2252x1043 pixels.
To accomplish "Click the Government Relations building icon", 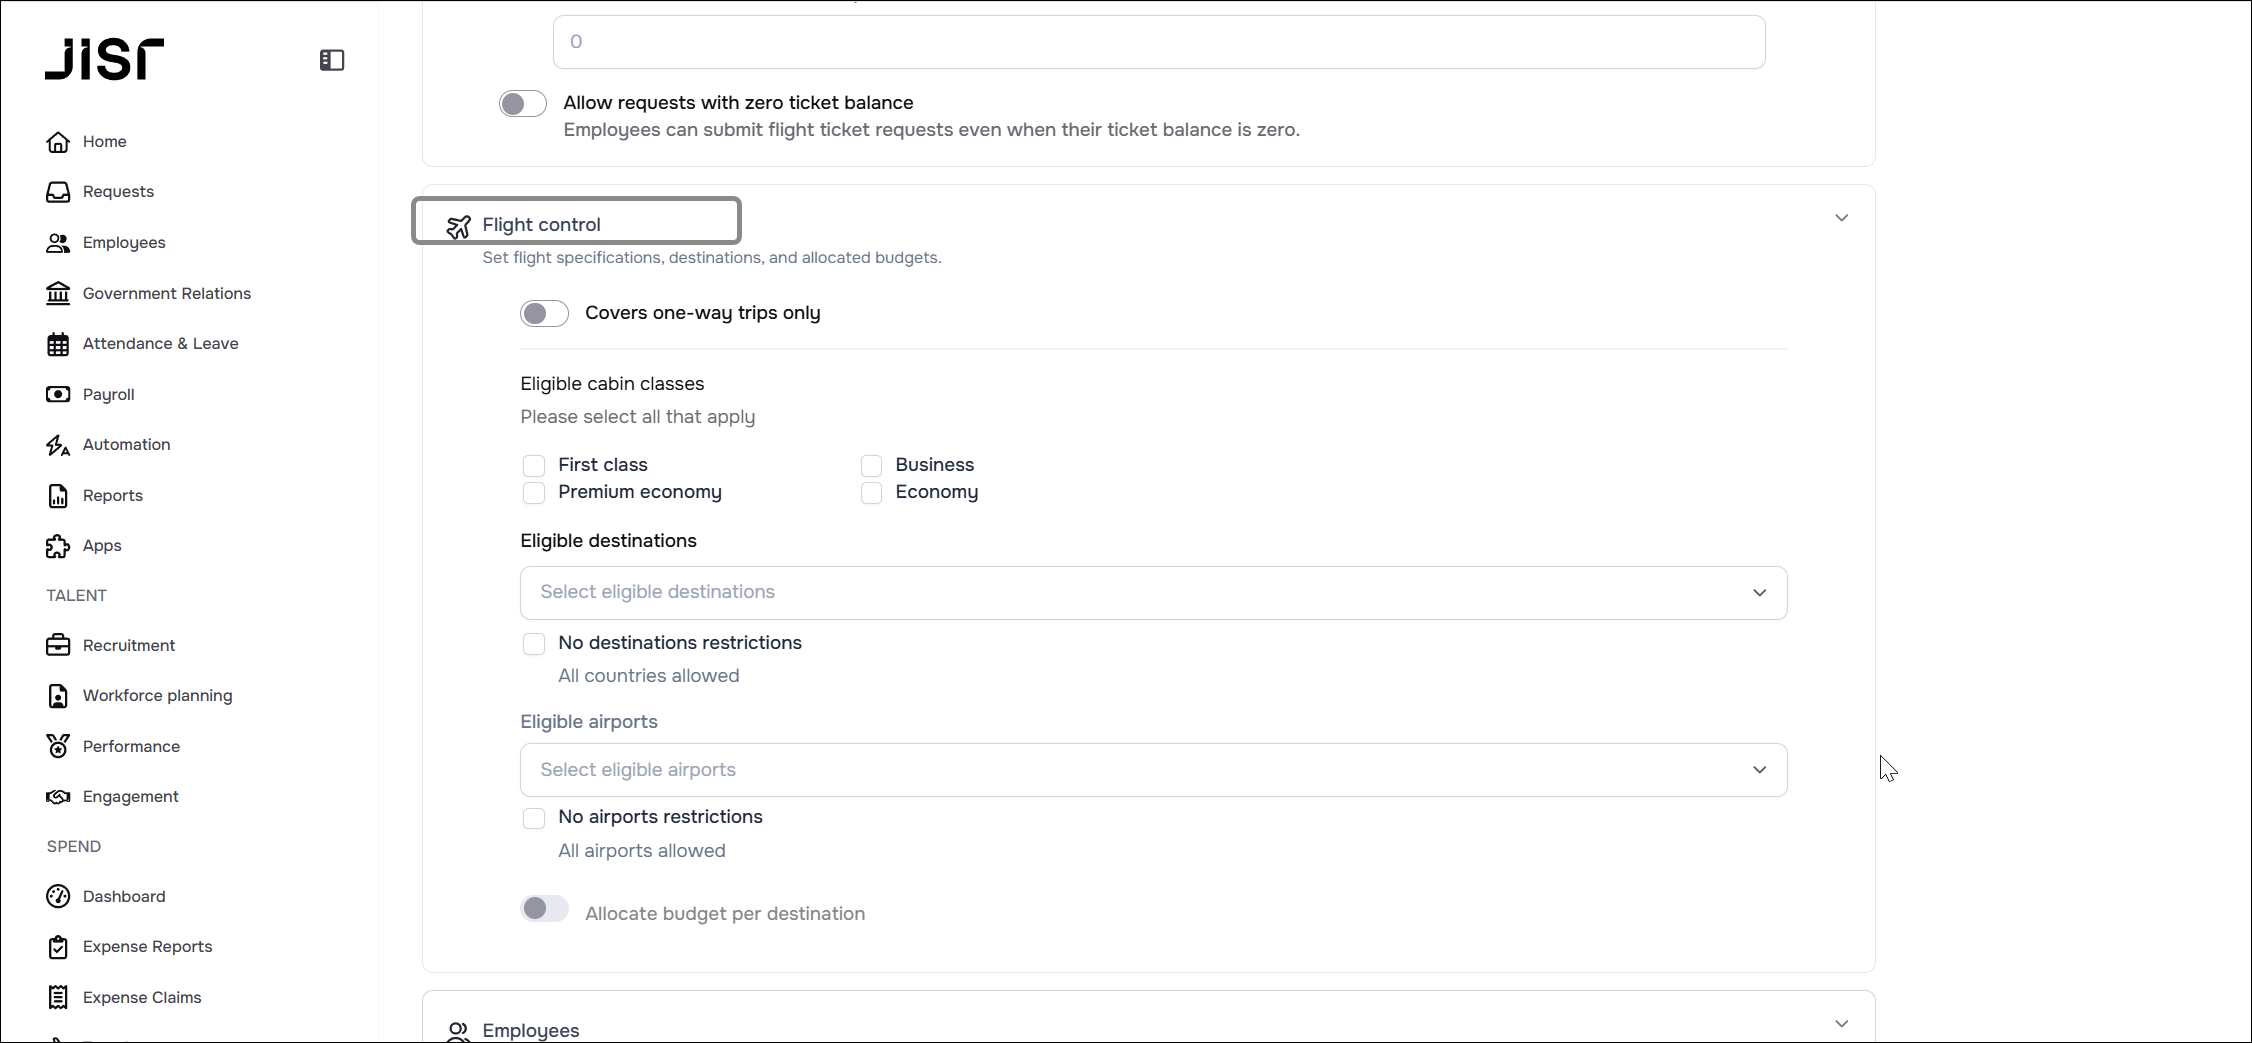I will click(x=58, y=293).
